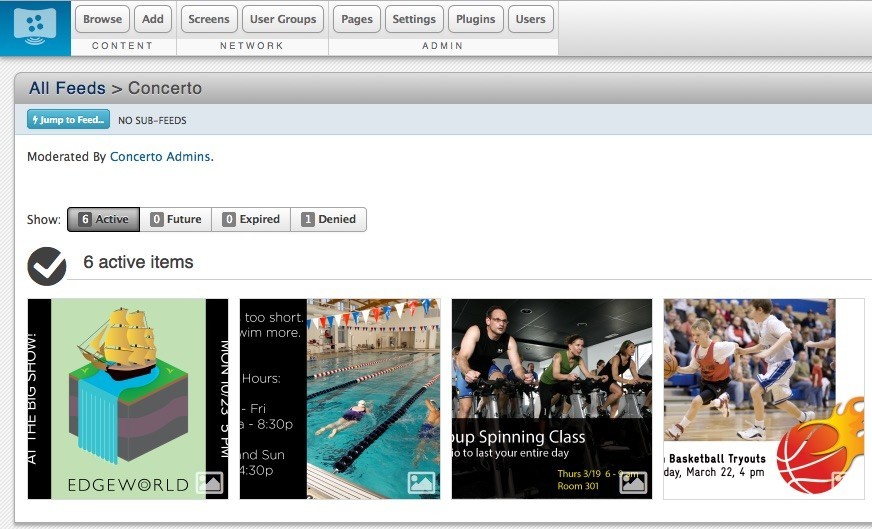
Task: Open the Pages admin section
Action: [x=356, y=19]
